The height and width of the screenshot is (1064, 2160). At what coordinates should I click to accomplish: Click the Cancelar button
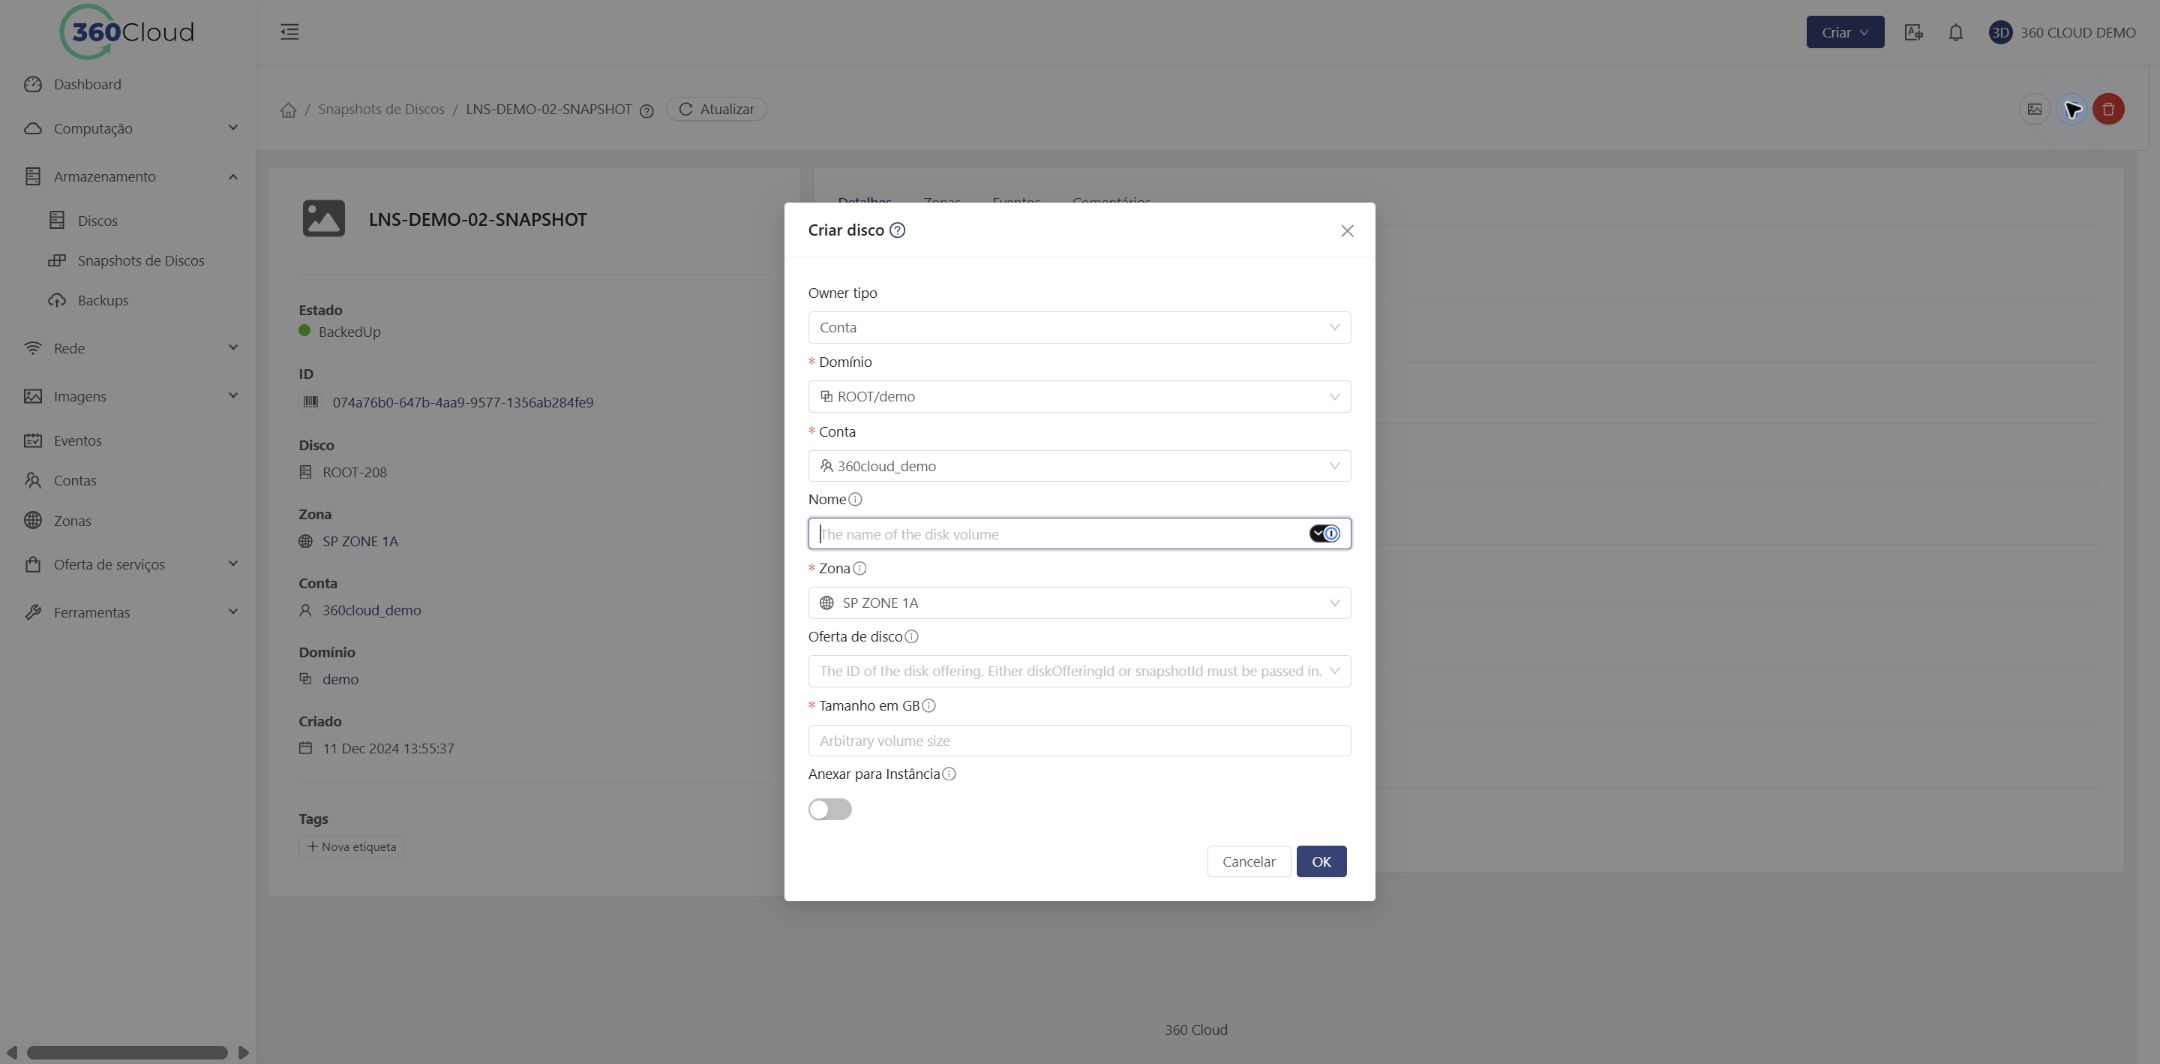click(1248, 862)
